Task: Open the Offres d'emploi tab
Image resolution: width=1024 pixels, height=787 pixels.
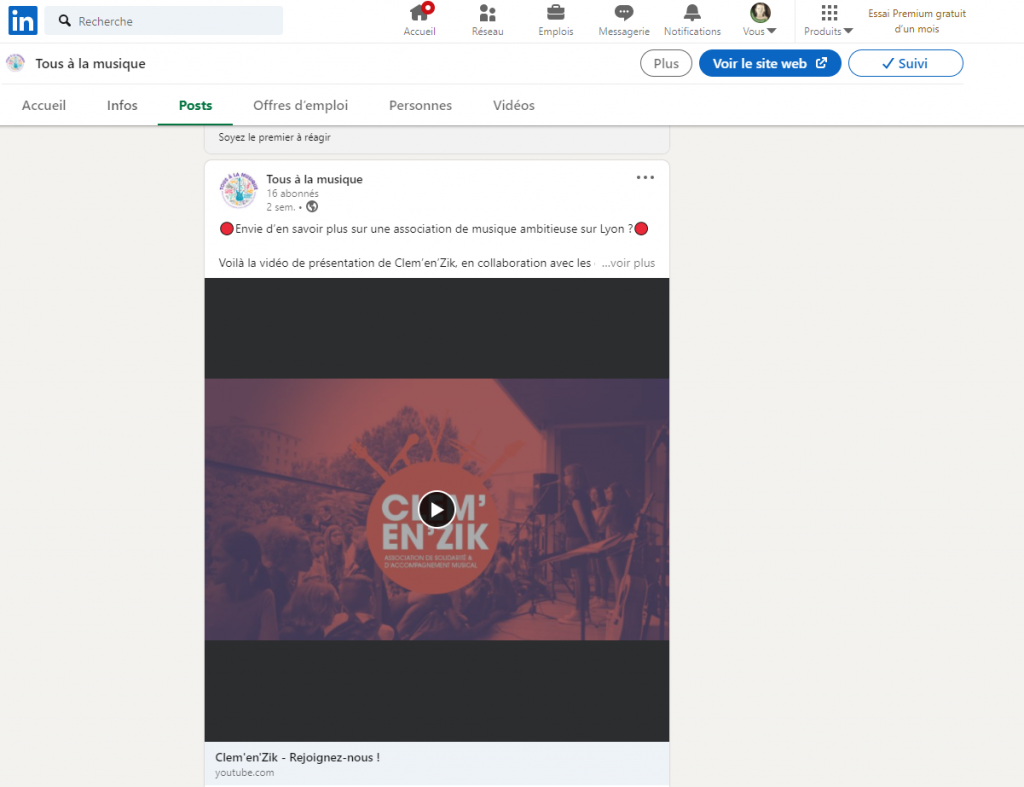Action: click(300, 105)
